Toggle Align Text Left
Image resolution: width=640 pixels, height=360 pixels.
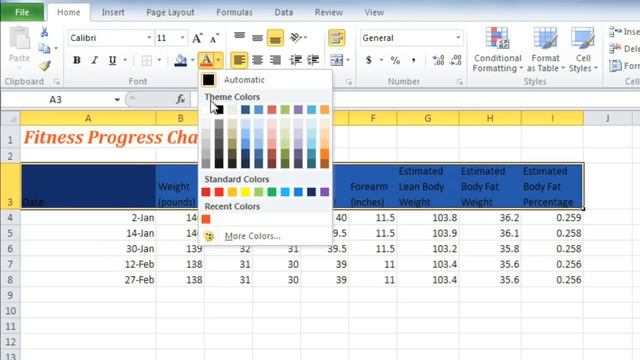(x=239, y=60)
